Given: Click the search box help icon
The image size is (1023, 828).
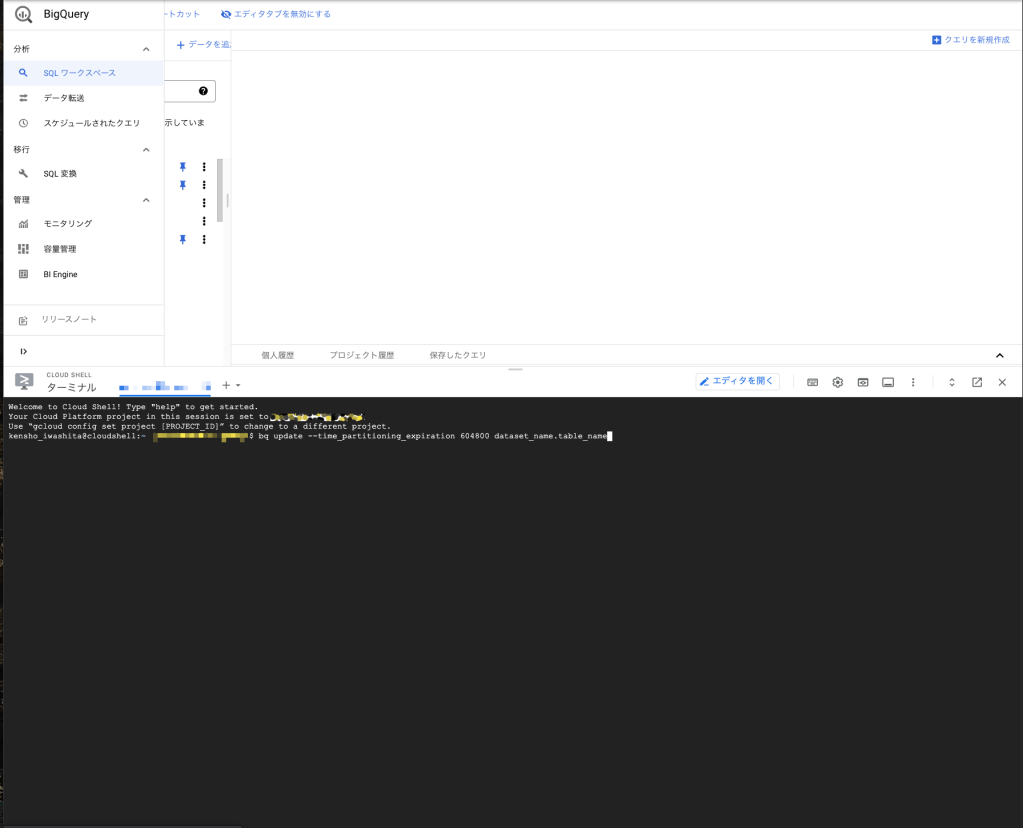Looking at the screenshot, I should (203, 91).
